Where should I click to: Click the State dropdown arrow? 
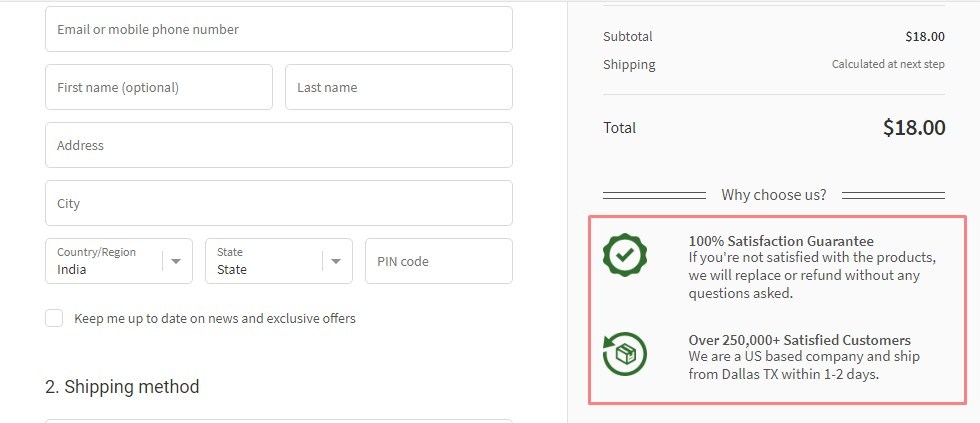tap(336, 261)
